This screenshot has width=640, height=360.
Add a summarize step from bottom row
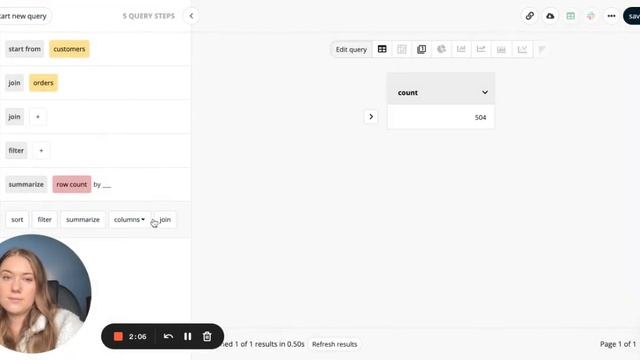pos(83,220)
